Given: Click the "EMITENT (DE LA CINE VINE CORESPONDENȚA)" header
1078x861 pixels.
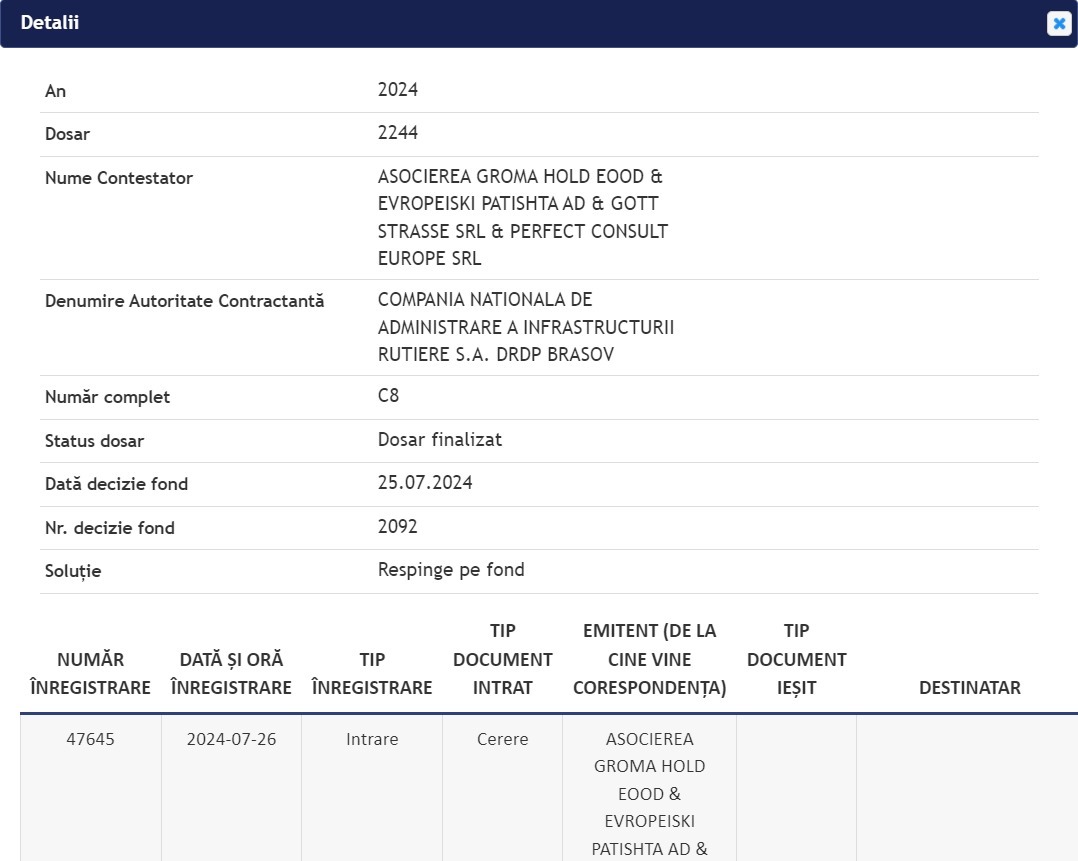Looking at the screenshot, I should click(650, 659).
